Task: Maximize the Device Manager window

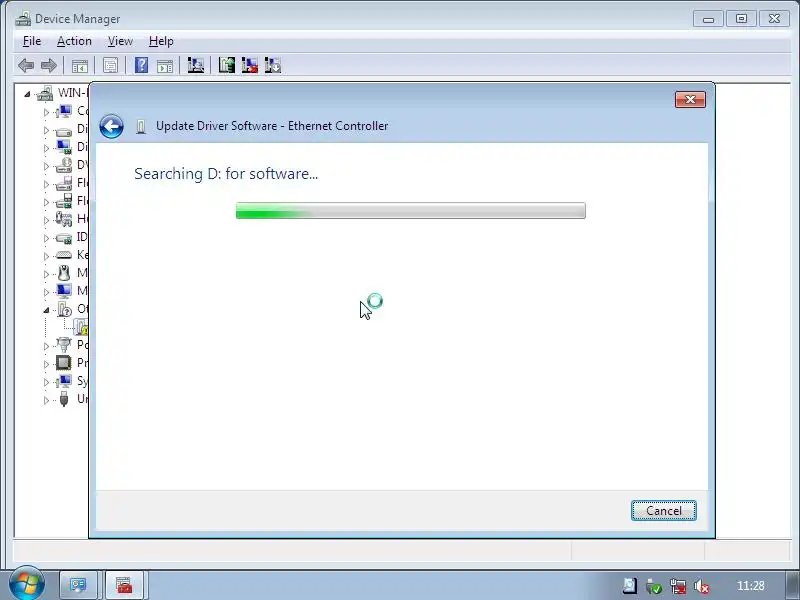Action: point(741,19)
